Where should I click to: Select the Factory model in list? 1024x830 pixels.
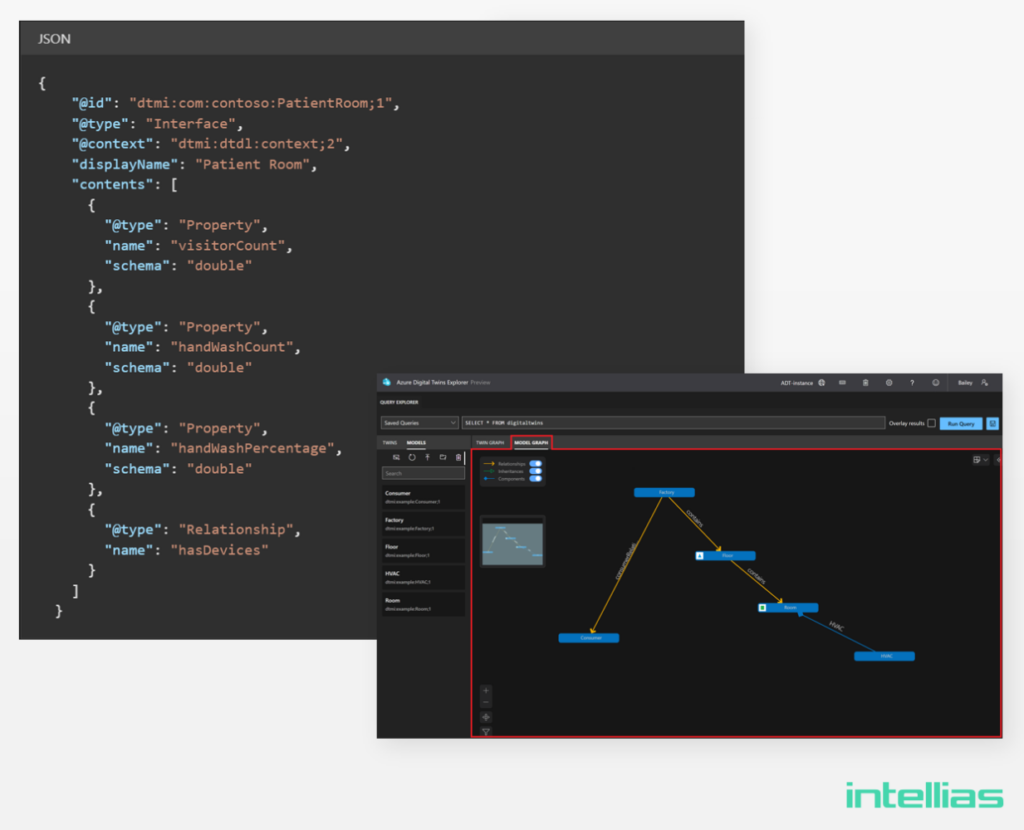pos(422,523)
